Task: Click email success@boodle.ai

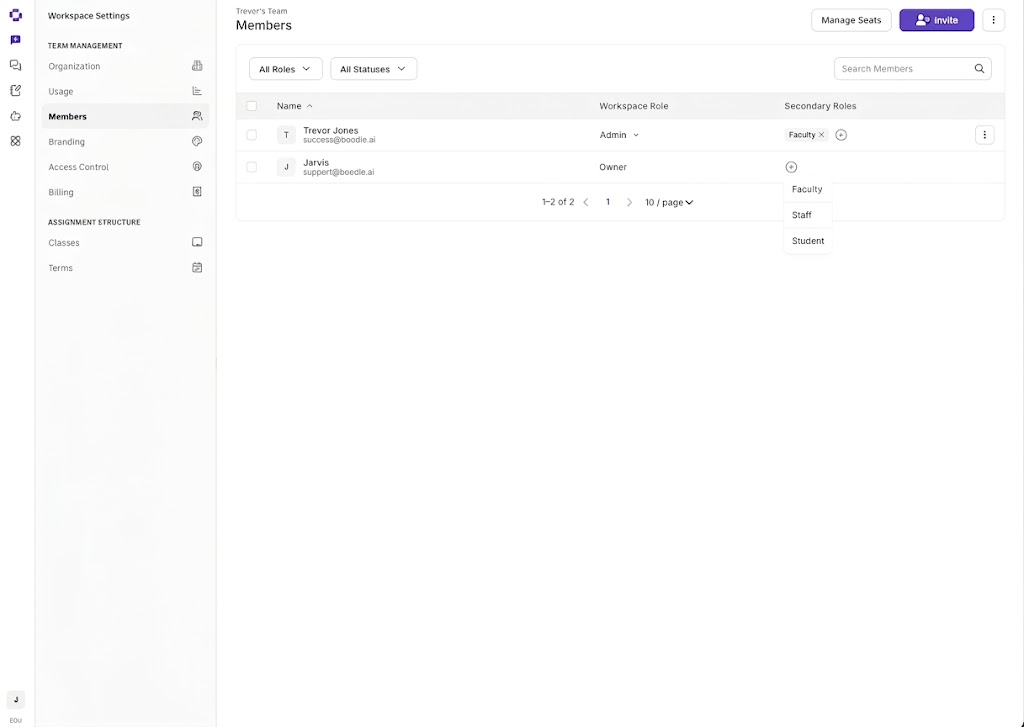Action: [339, 140]
